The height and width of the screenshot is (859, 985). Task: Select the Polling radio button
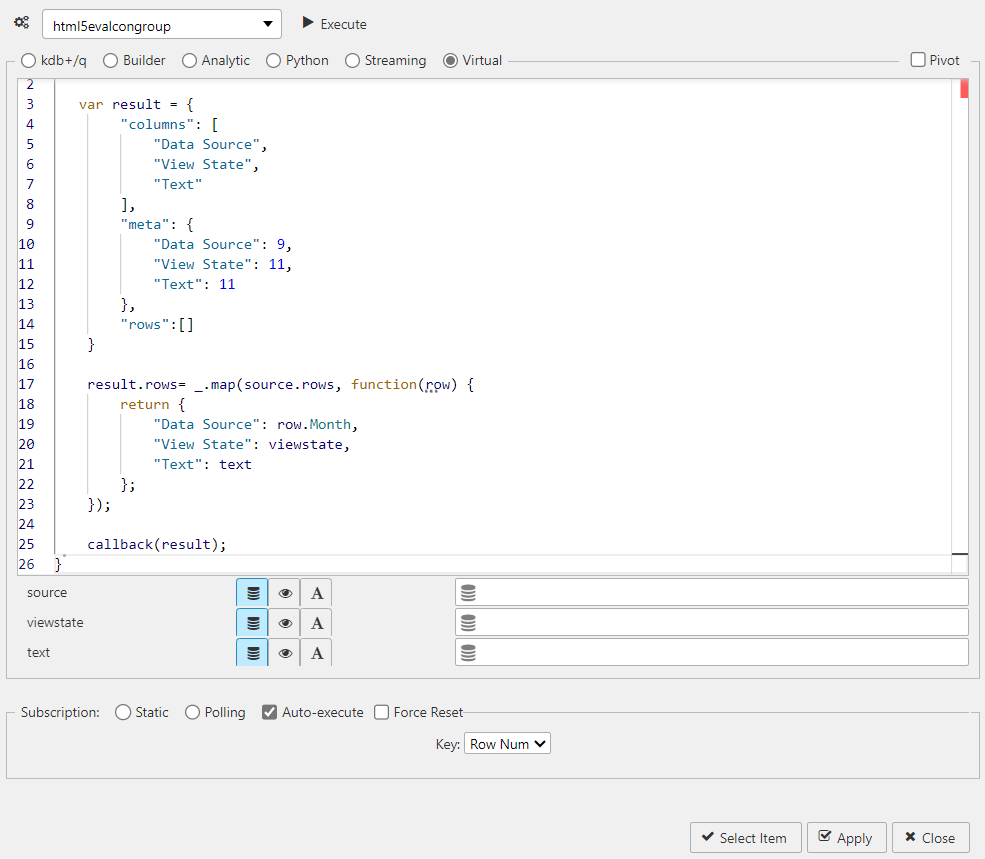(191, 712)
